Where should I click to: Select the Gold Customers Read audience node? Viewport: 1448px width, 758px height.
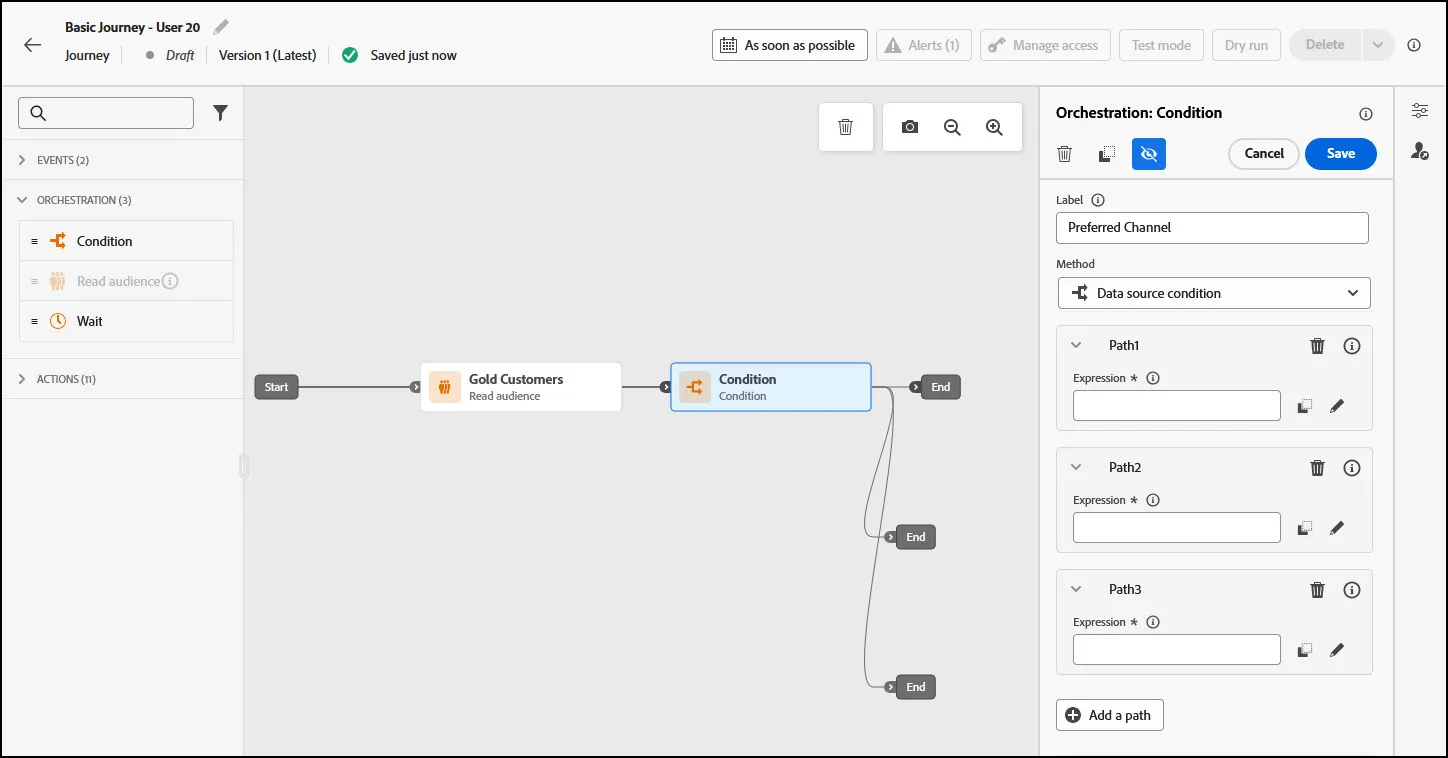(521, 387)
